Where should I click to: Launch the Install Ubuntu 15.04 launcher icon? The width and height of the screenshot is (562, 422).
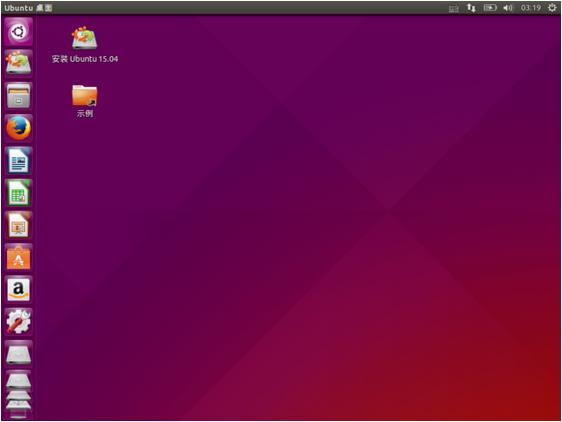tap(18, 63)
